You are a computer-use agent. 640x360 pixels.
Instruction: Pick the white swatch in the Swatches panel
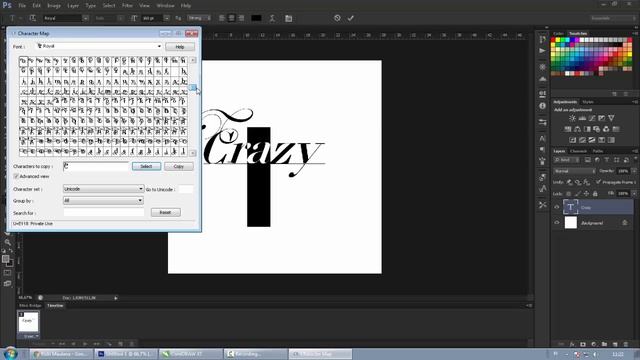581,40
